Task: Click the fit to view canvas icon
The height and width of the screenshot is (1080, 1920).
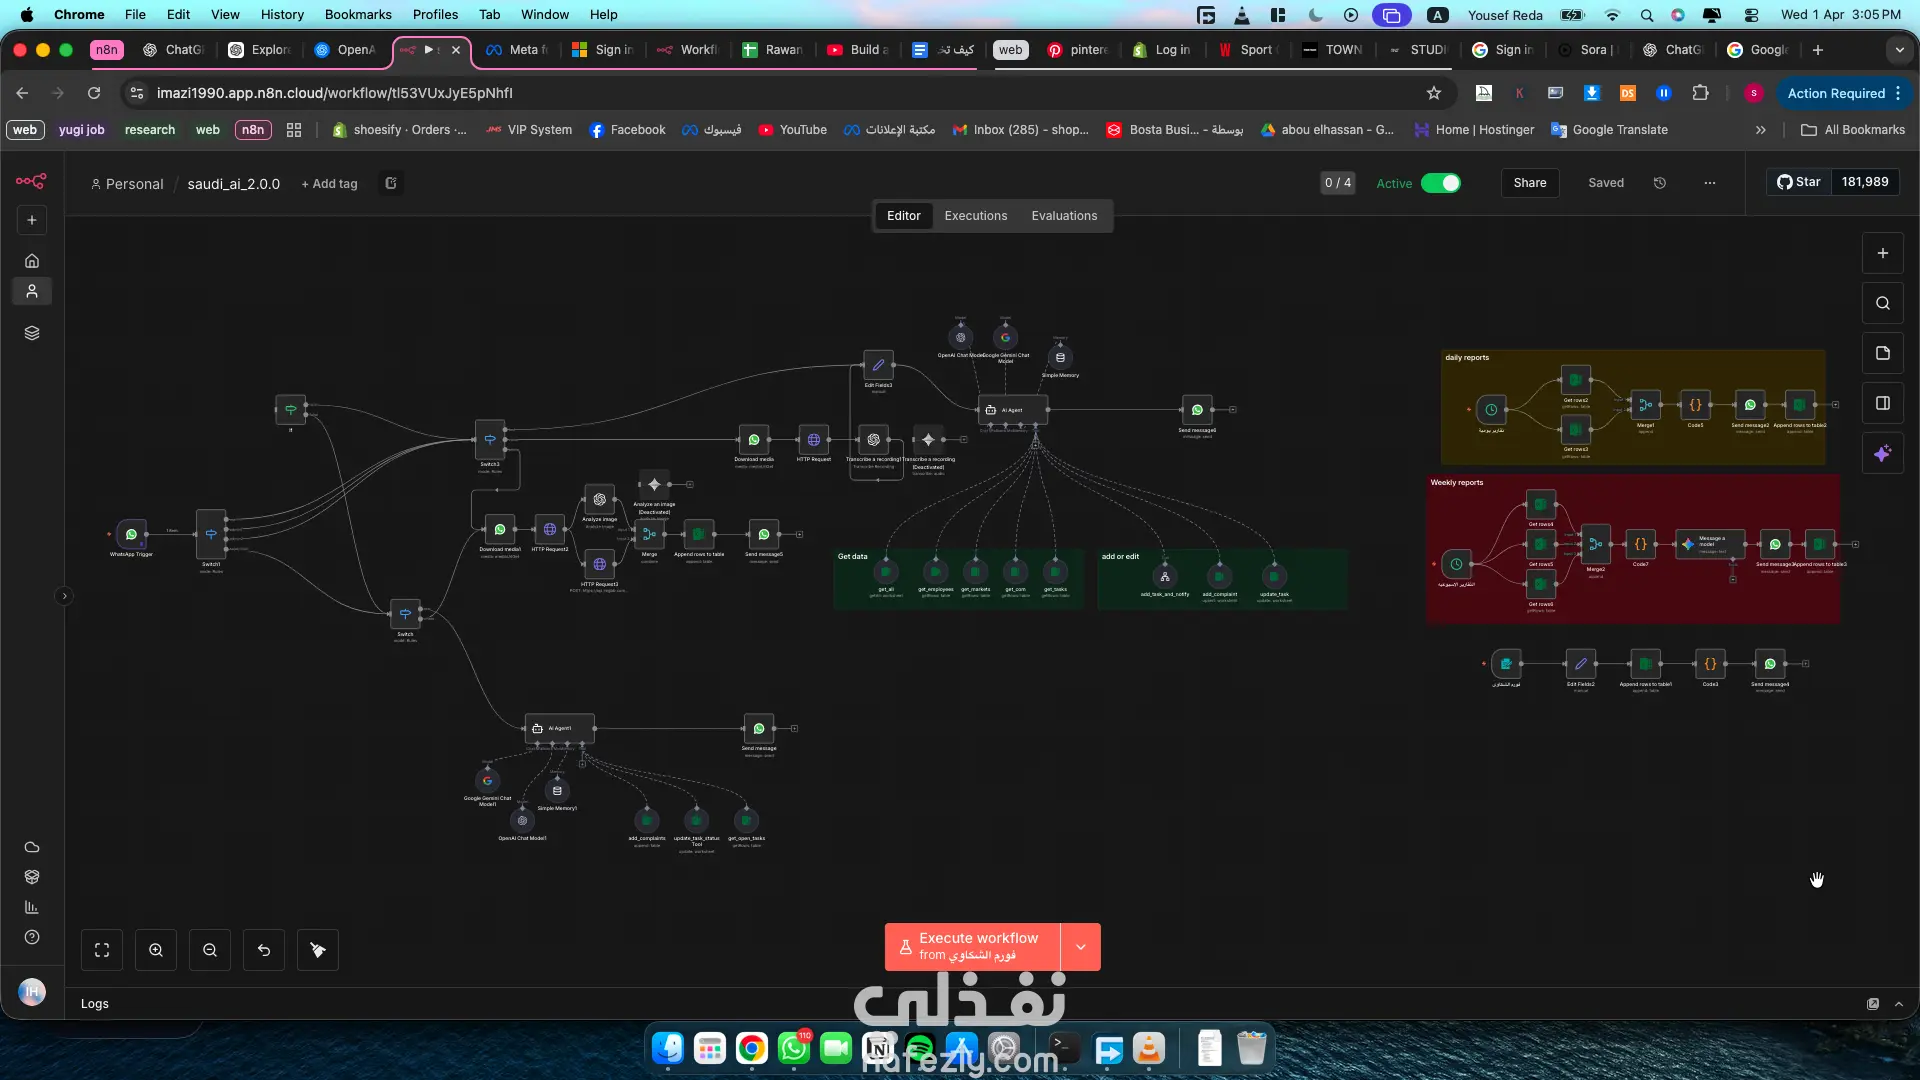Action: [102, 950]
